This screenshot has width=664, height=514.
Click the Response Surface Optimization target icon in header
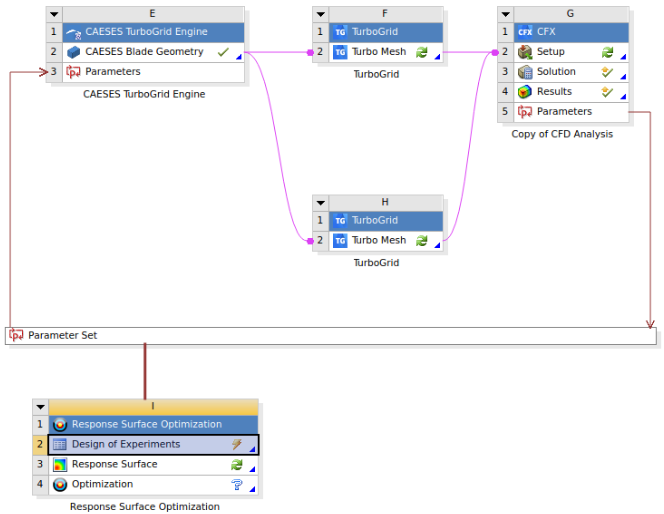(60, 425)
